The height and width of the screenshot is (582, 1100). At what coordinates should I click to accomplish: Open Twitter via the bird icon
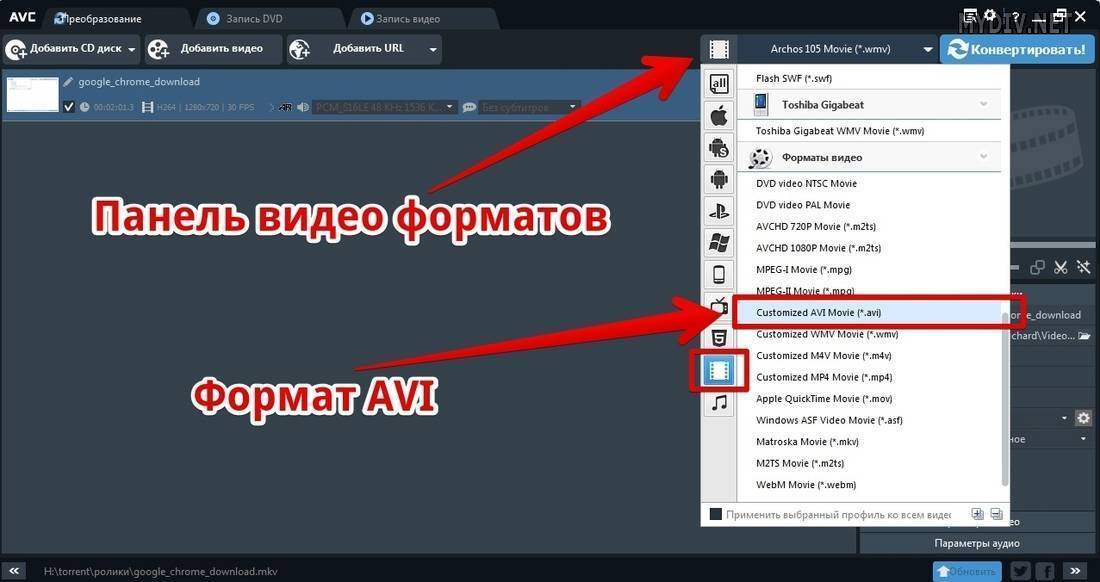[1021, 571]
